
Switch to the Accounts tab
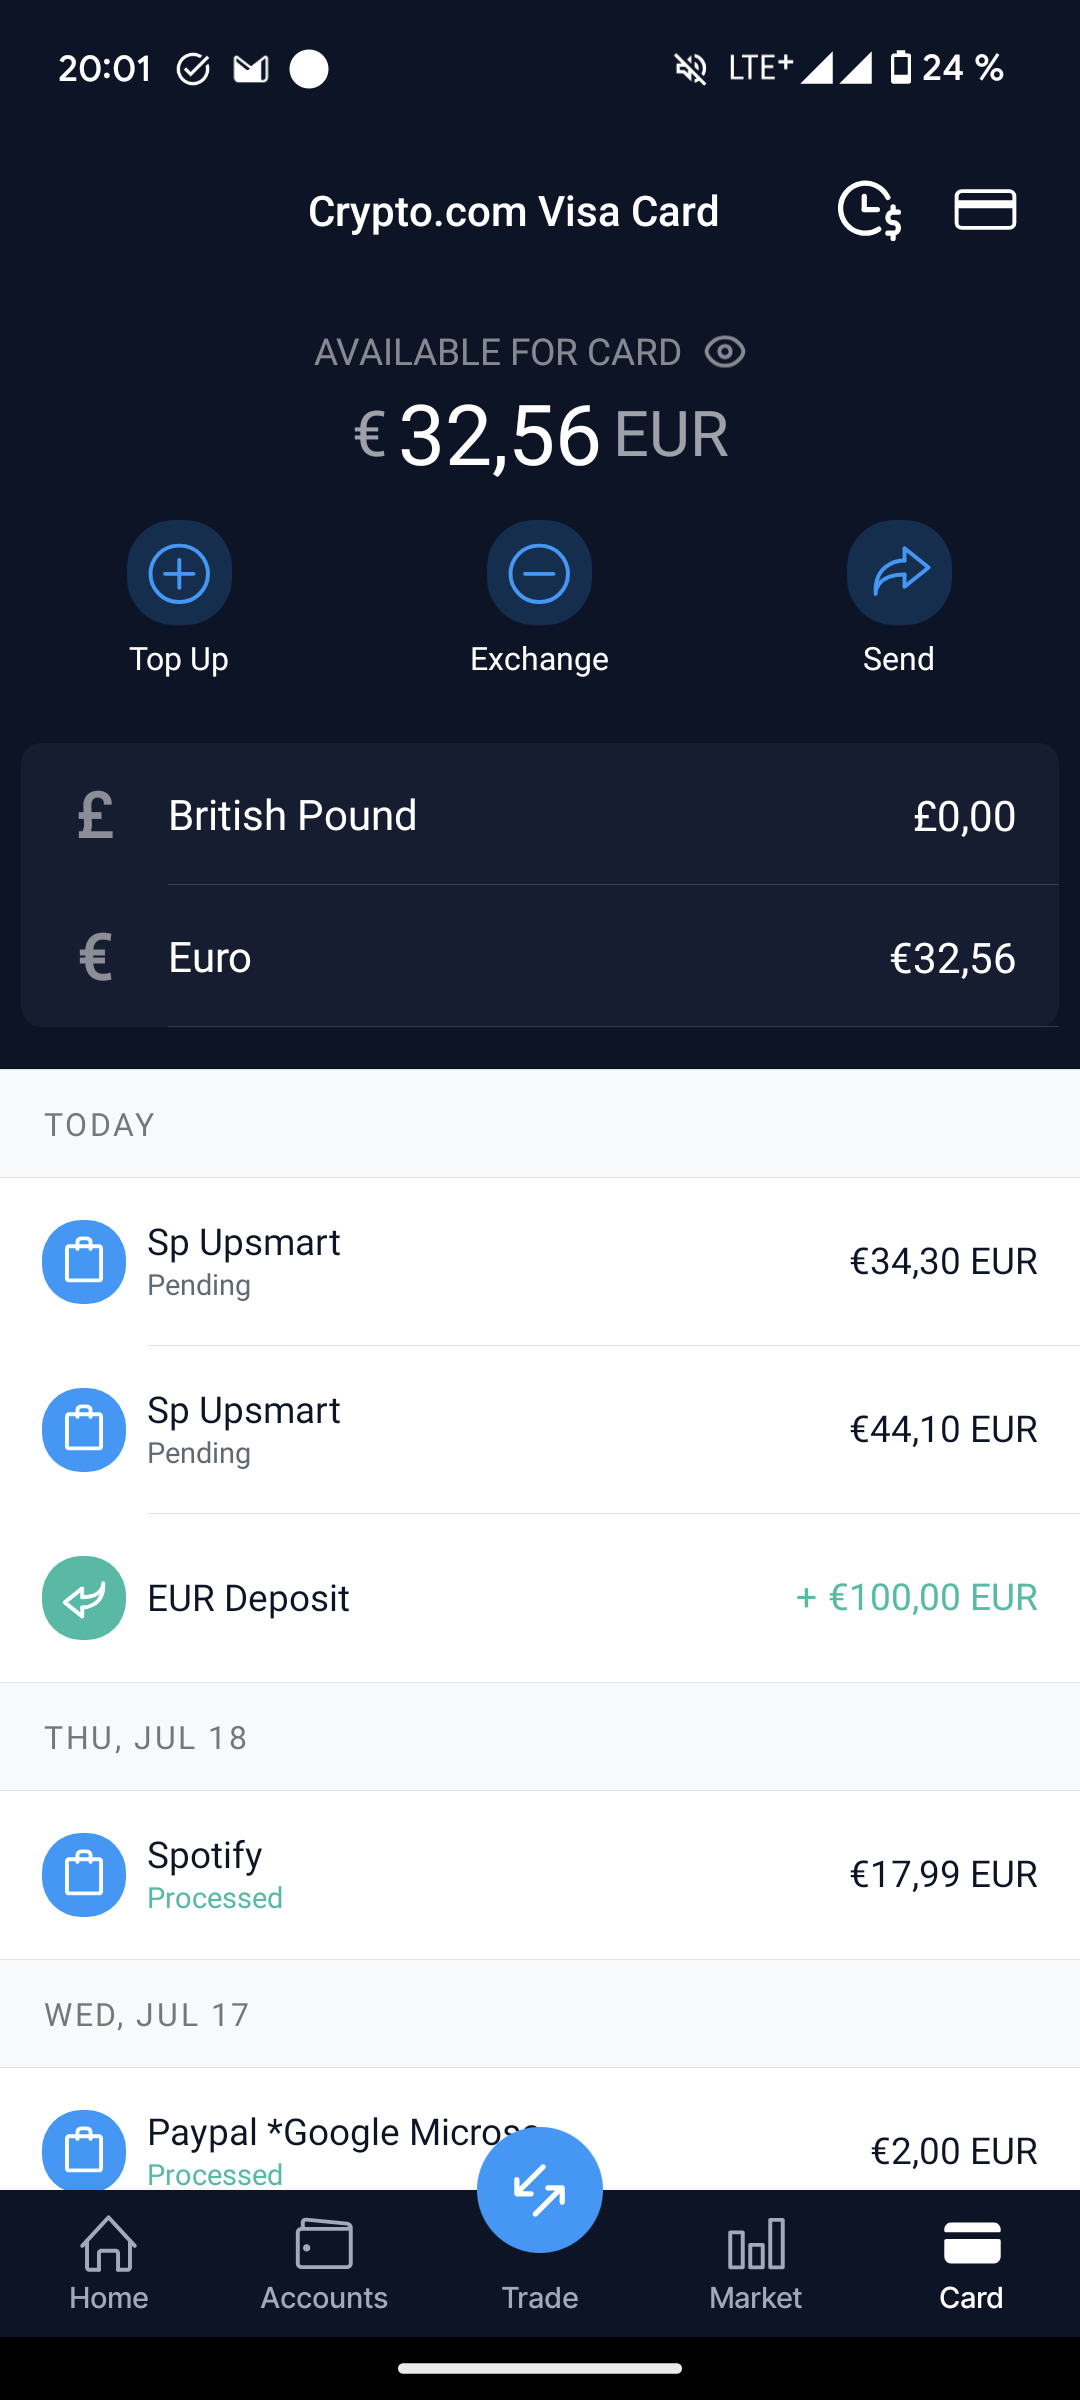(x=324, y=2264)
